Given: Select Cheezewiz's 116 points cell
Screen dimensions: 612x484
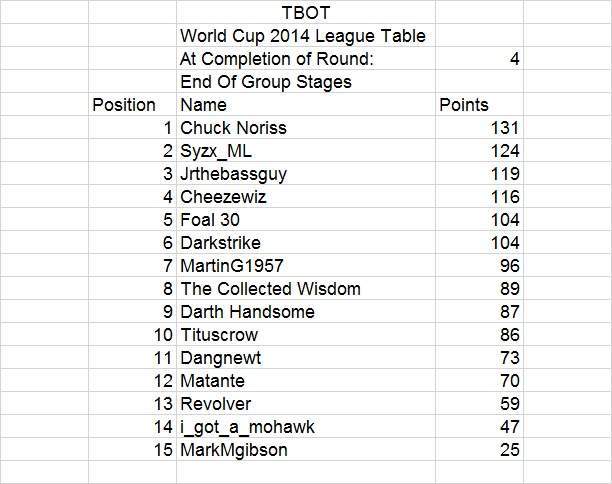Looking at the screenshot, I should [479, 196].
